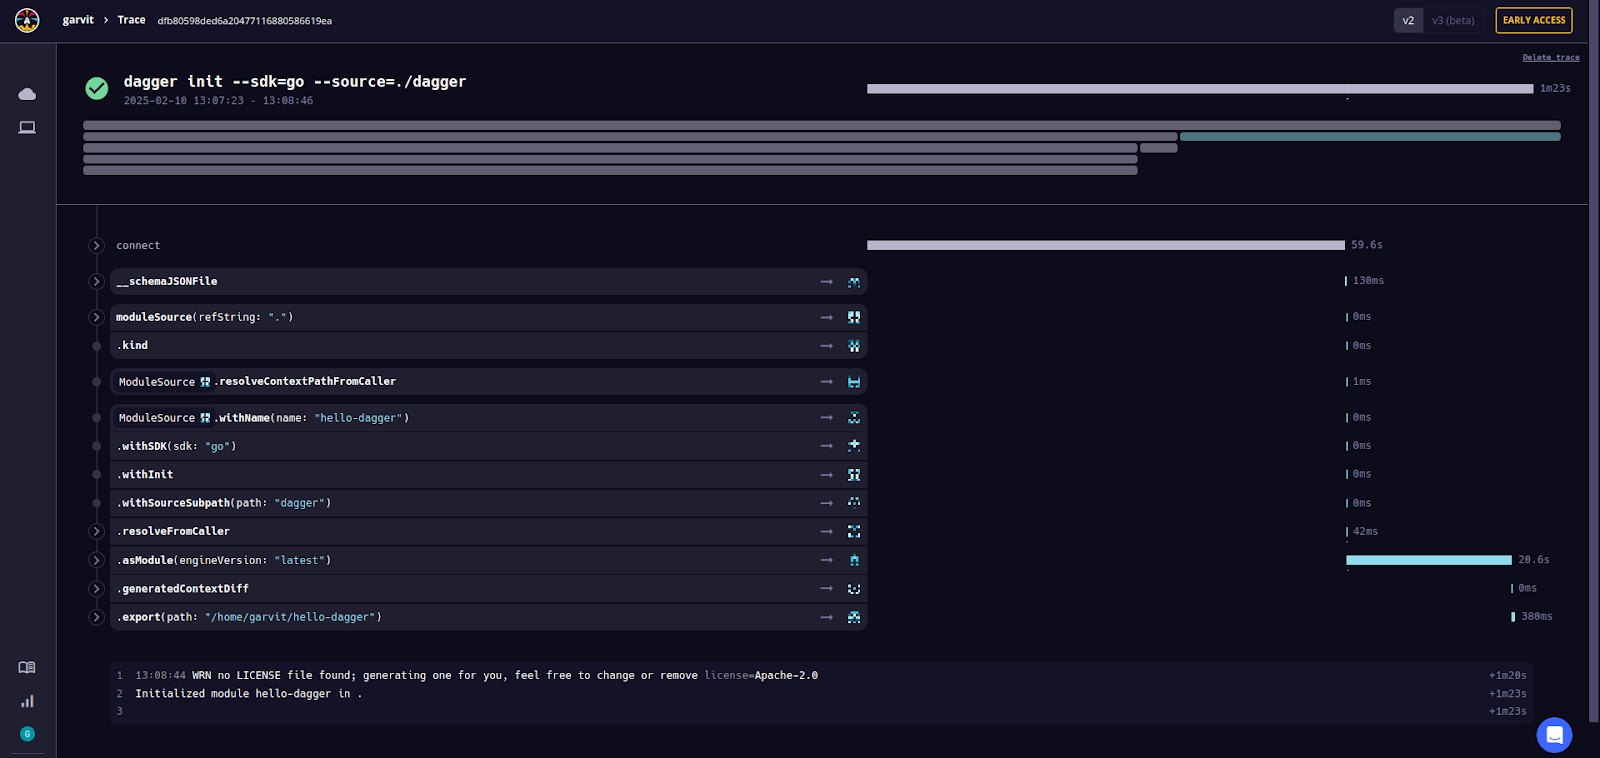Image resolution: width=1600 pixels, height=758 pixels.
Task: Open the docs book sidebar icon
Action: (27, 667)
